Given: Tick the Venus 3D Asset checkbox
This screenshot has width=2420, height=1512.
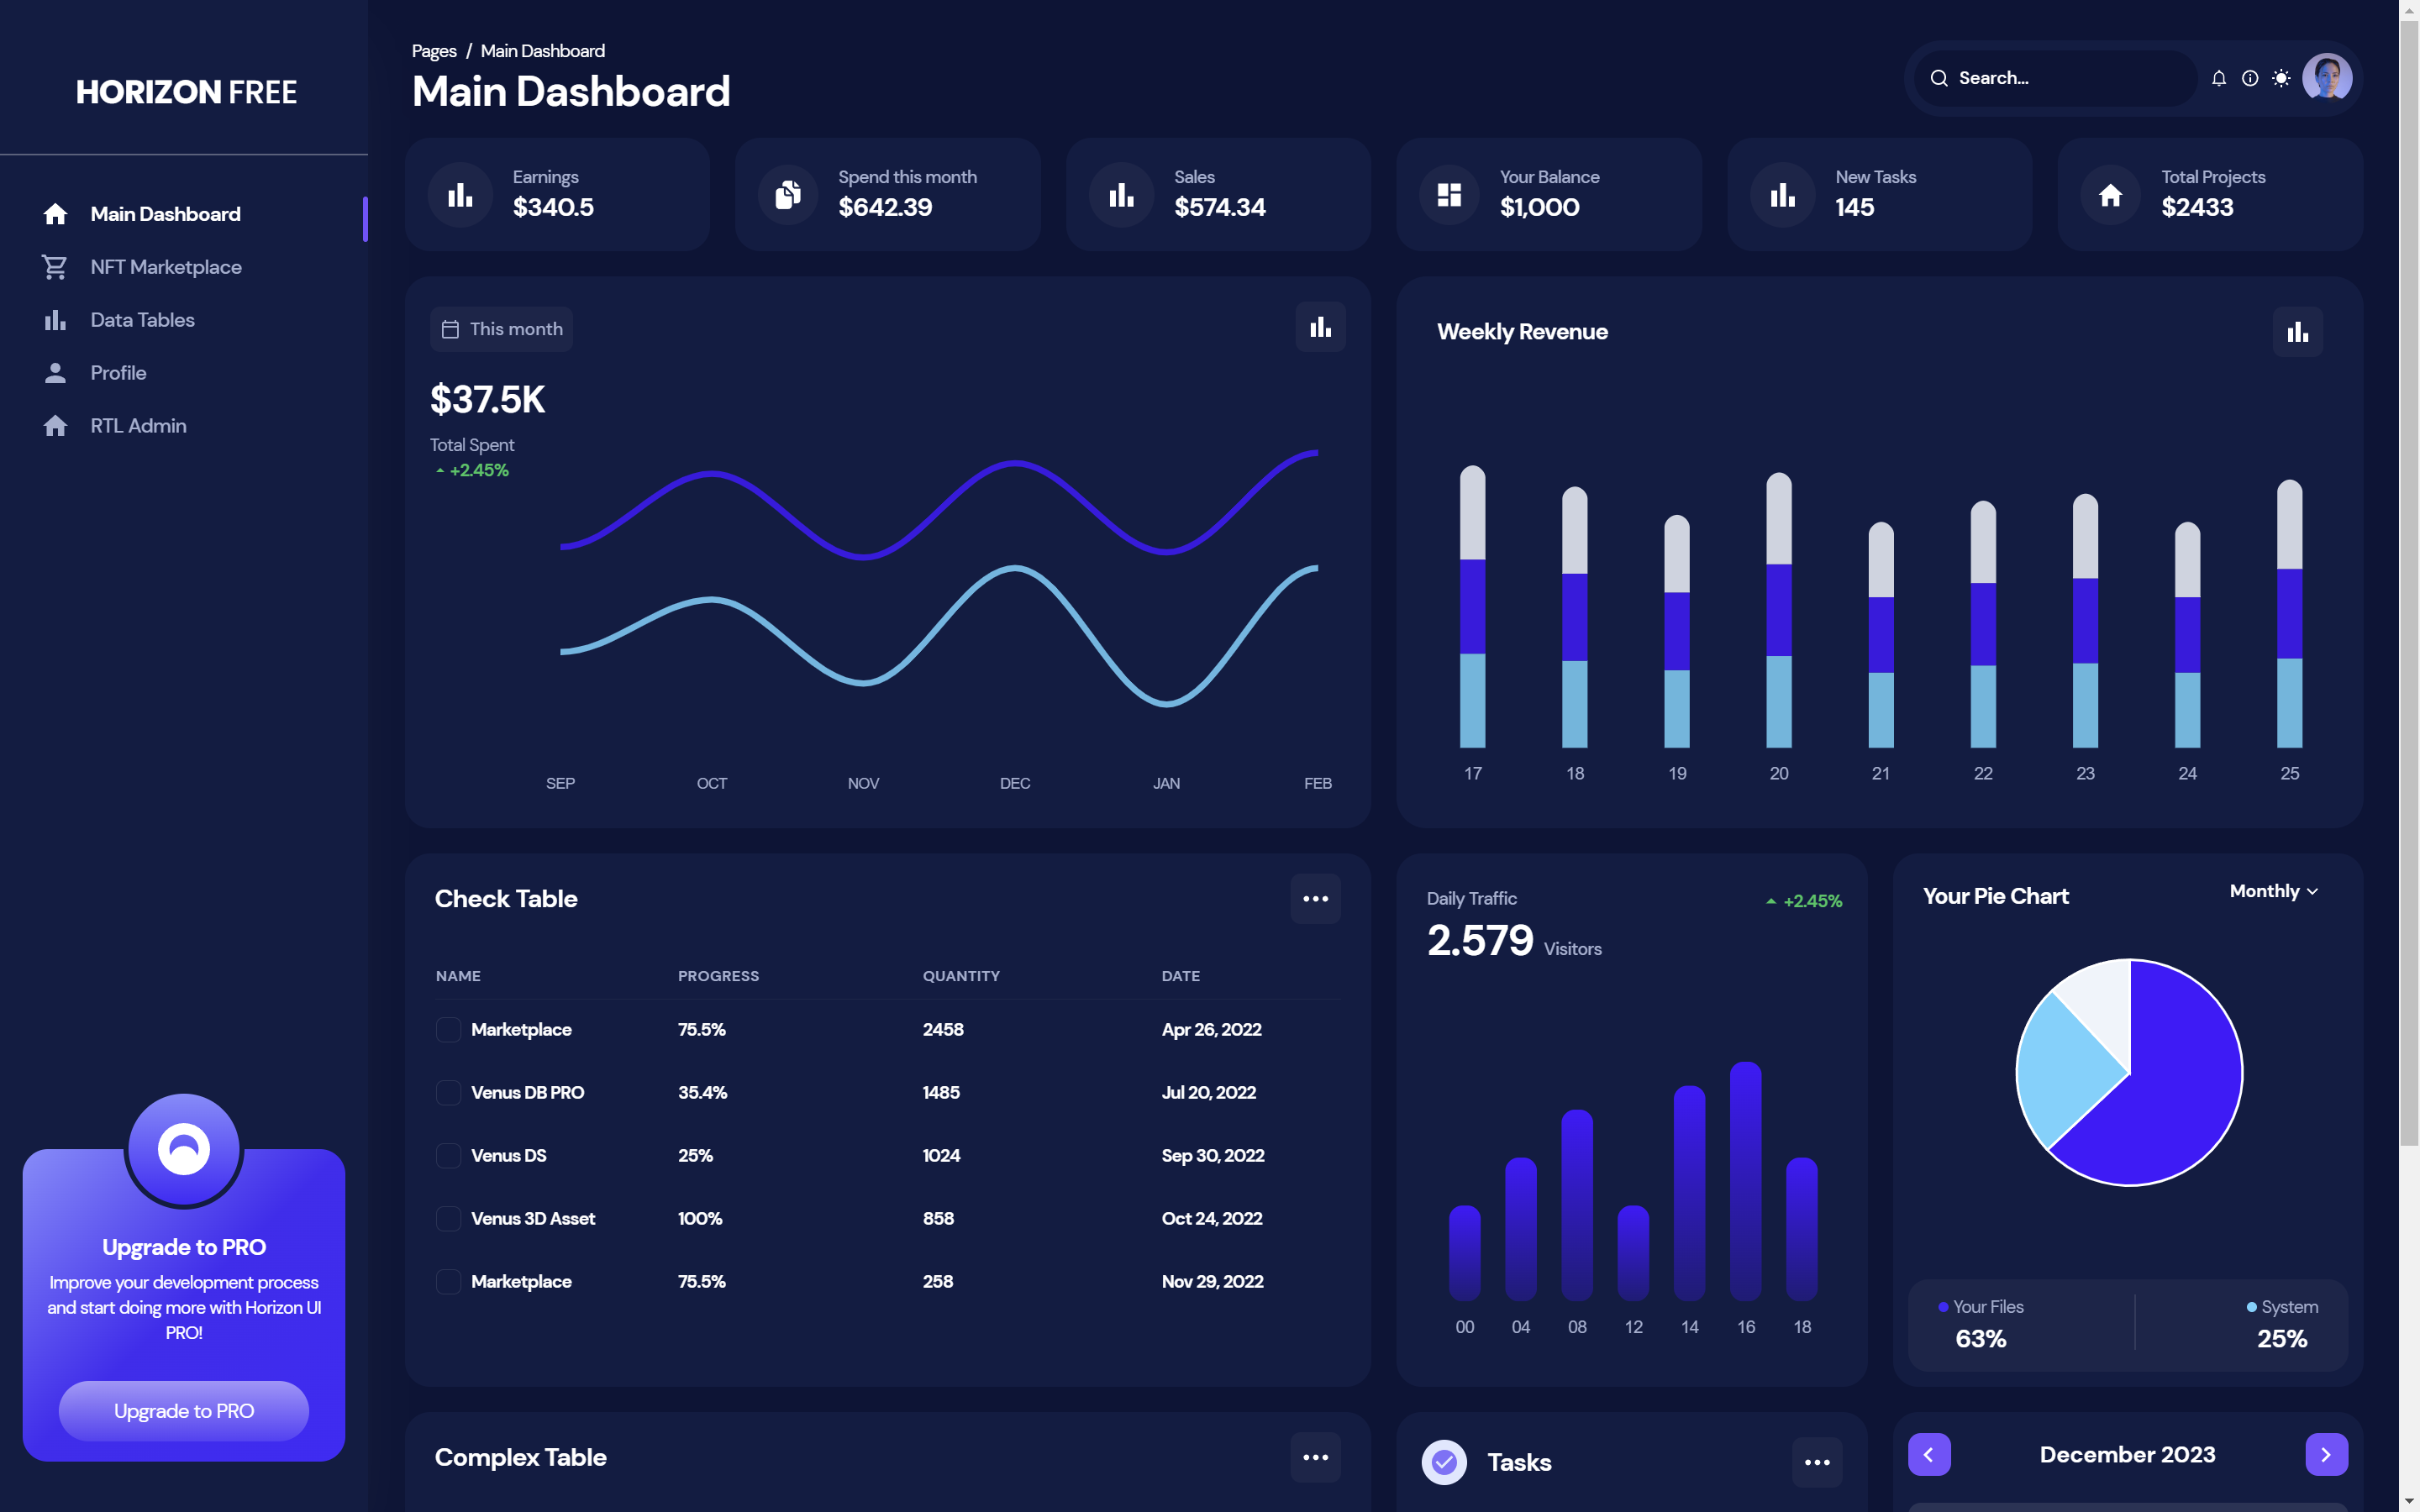Looking at the screenshot, I should (x=448, y=1218).
